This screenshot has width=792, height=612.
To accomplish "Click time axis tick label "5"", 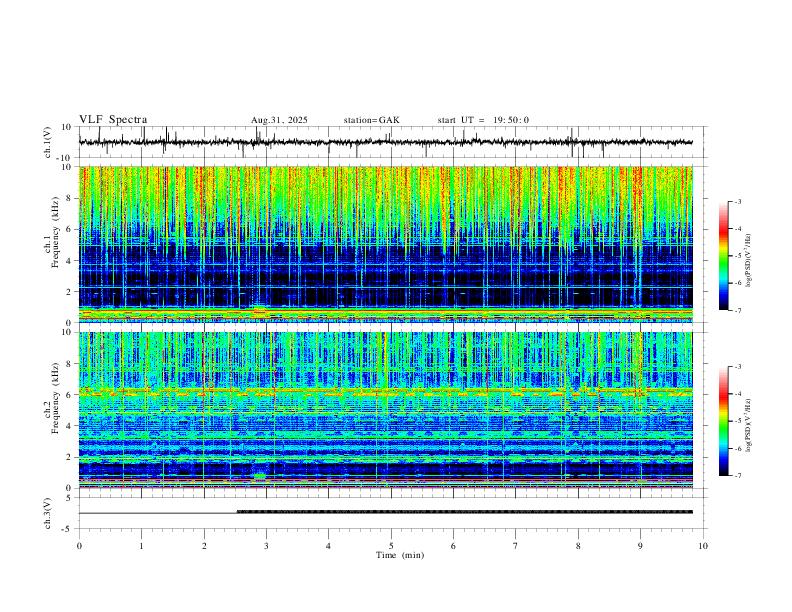I will [x=391, y=546].
